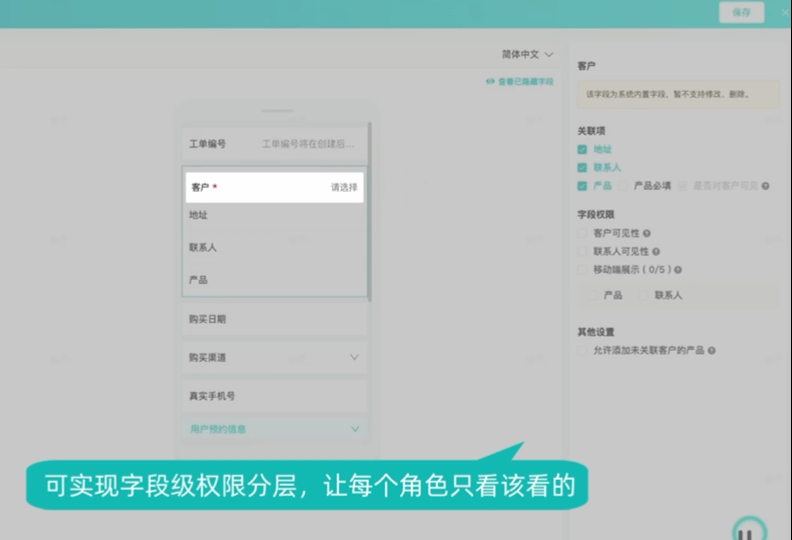792x540 pixels.
Task: Enable the 客户可见性 checkbox
Action: [582, 233]
